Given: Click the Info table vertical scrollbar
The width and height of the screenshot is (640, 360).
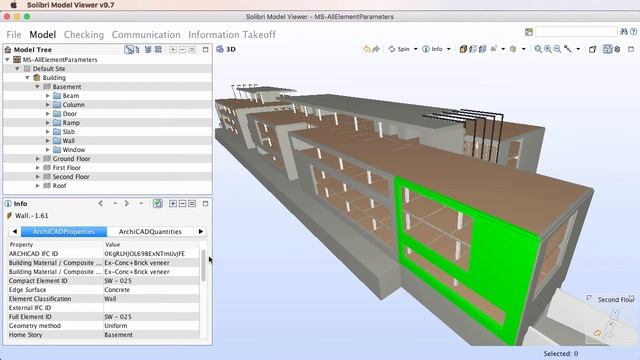Looking at the screenshot, I should (x=203, y=265).
